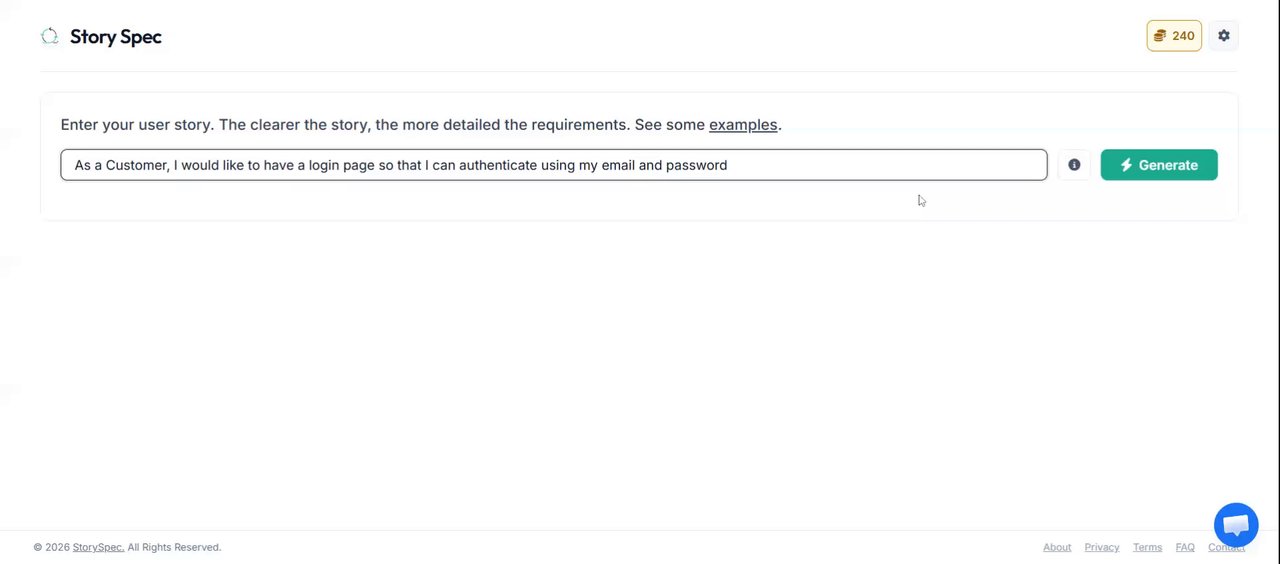Click the 240 credits balance number
The height and width of the screenshot is (564, 1280).
(x=1183, y=36)
